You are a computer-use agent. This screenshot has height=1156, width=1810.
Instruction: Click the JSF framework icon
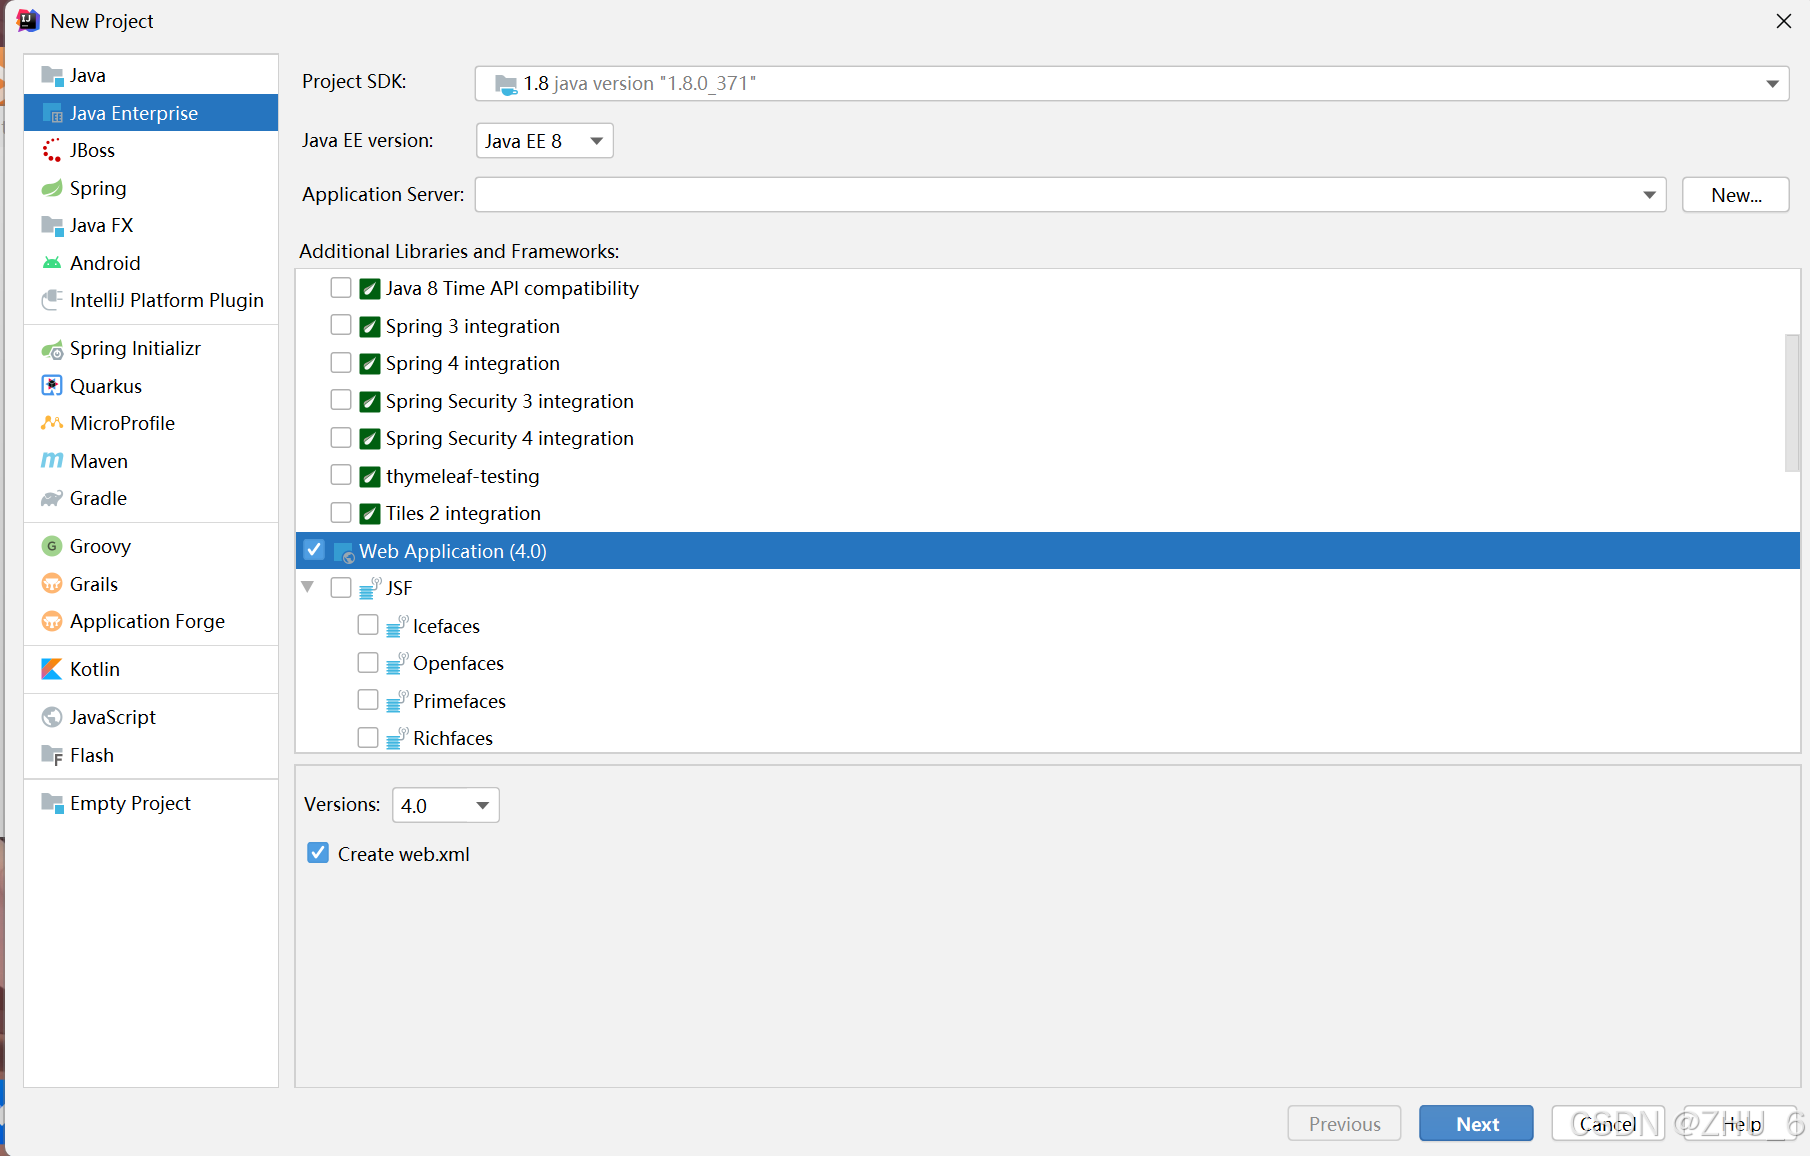coord(370,589)
